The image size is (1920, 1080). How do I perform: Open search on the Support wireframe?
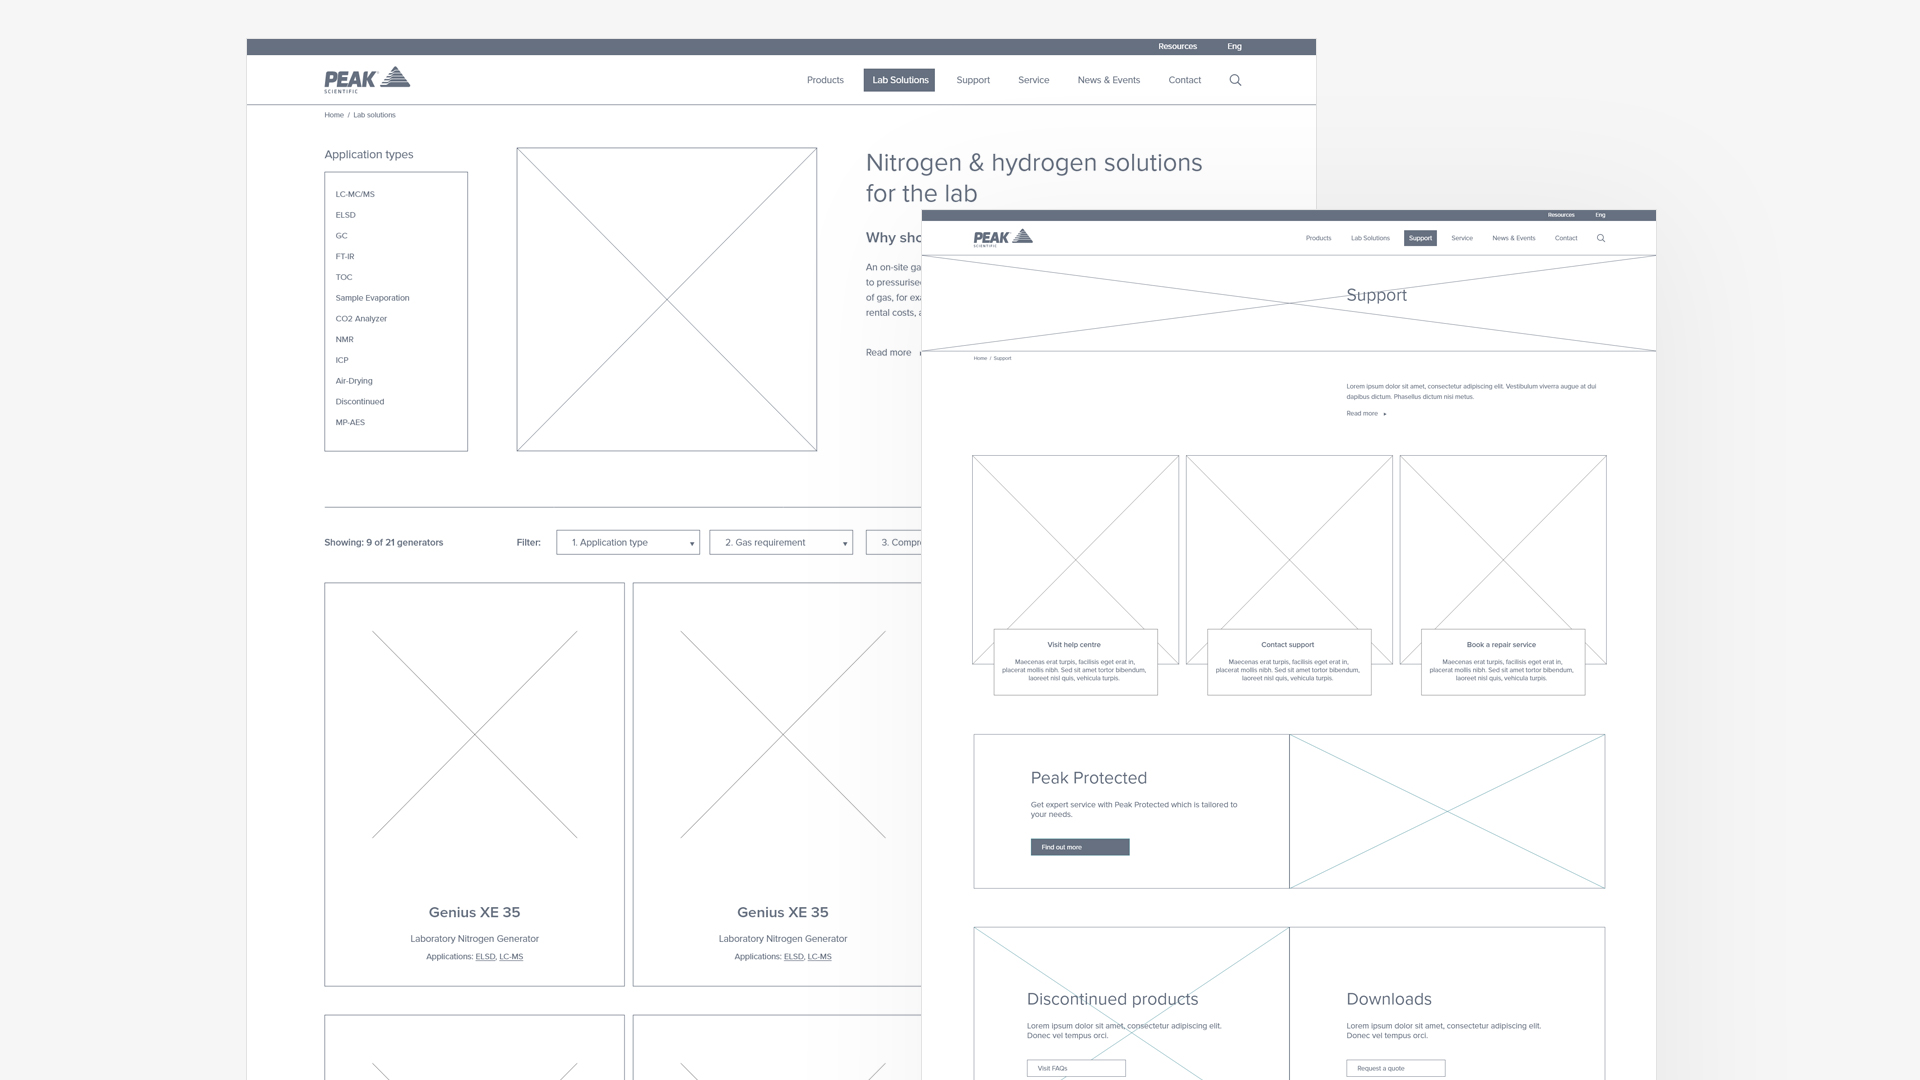click(x=1601, y=238)
